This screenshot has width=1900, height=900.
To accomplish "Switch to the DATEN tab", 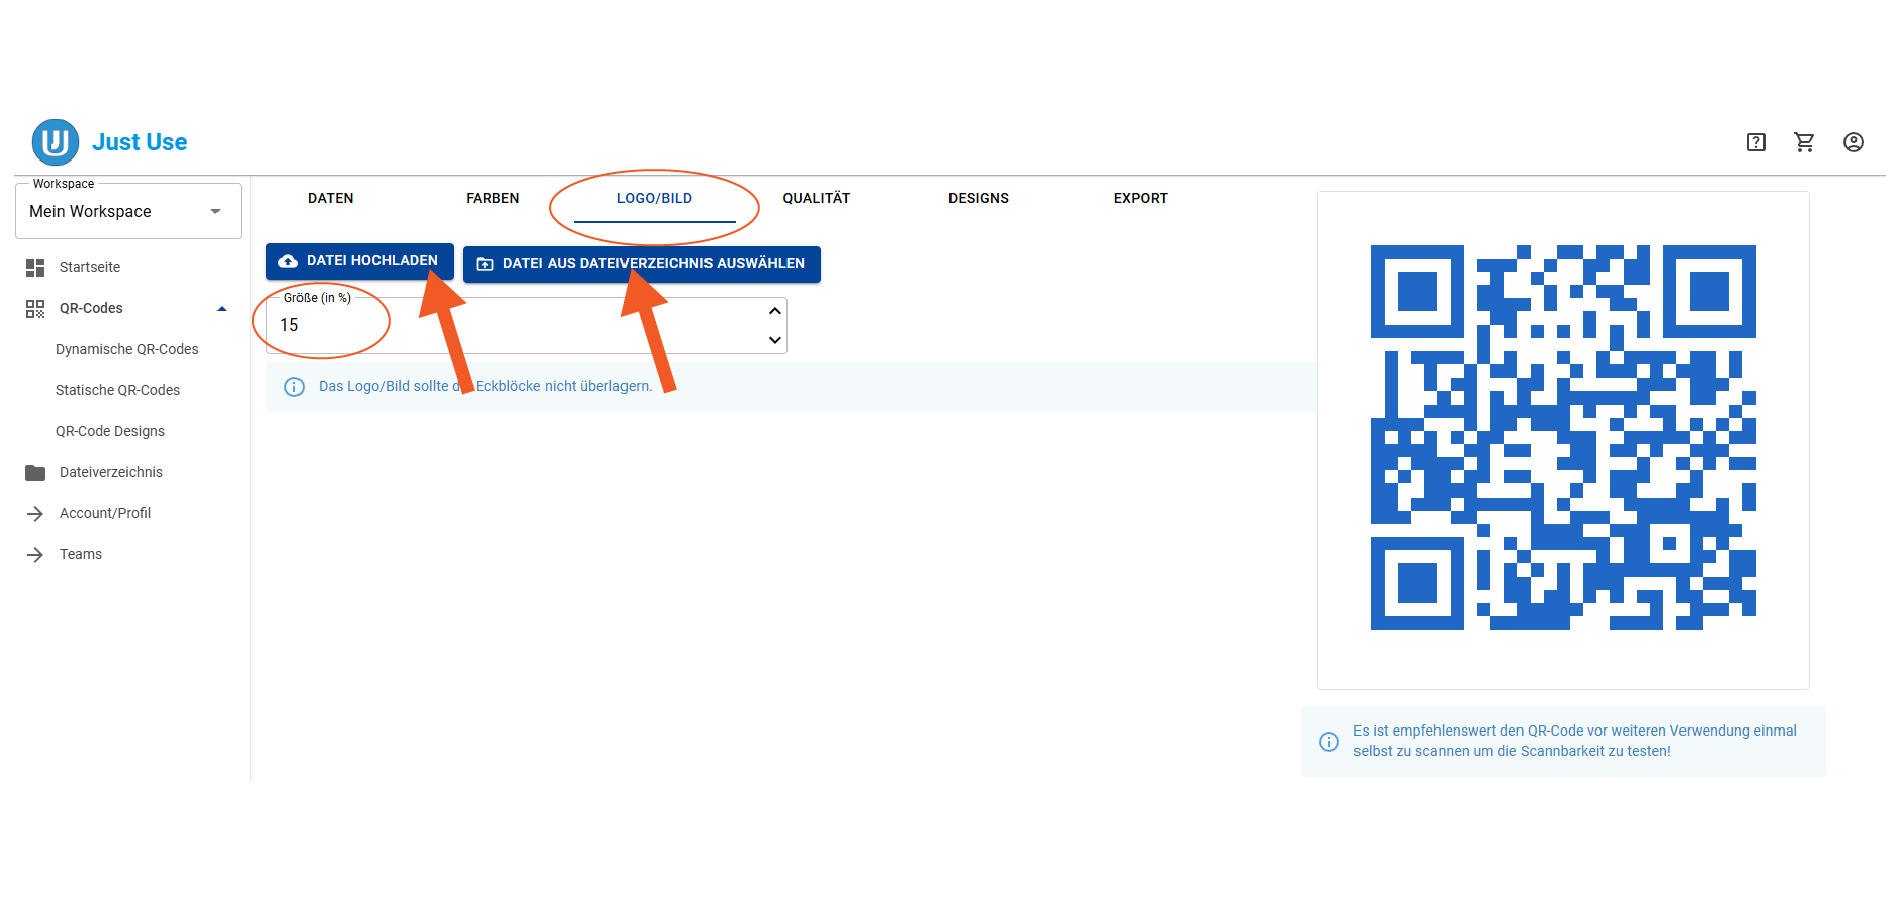I will tap(331, 198).
